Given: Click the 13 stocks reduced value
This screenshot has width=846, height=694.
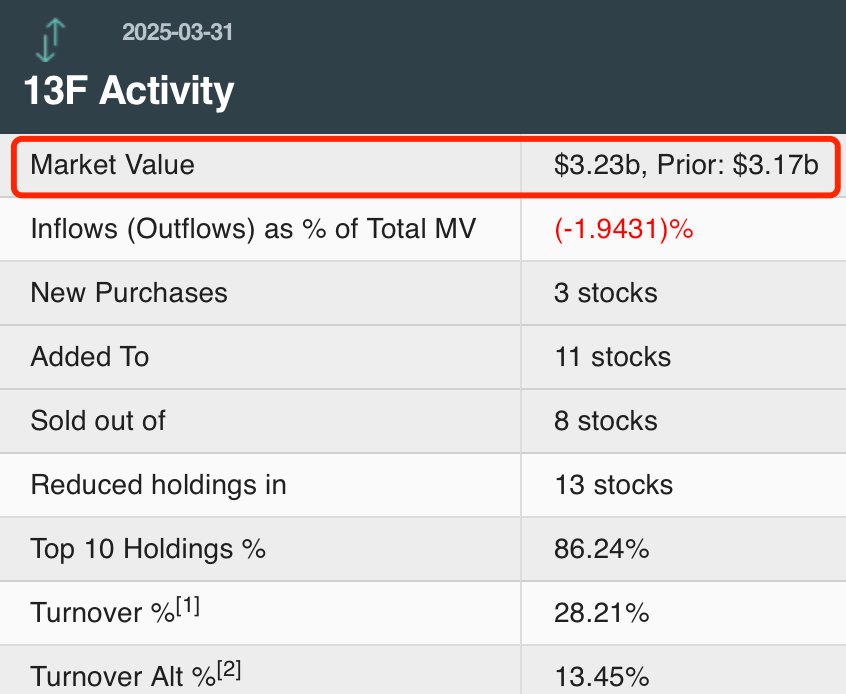Looking at the screenshot, I should click(x=613, y=485).
